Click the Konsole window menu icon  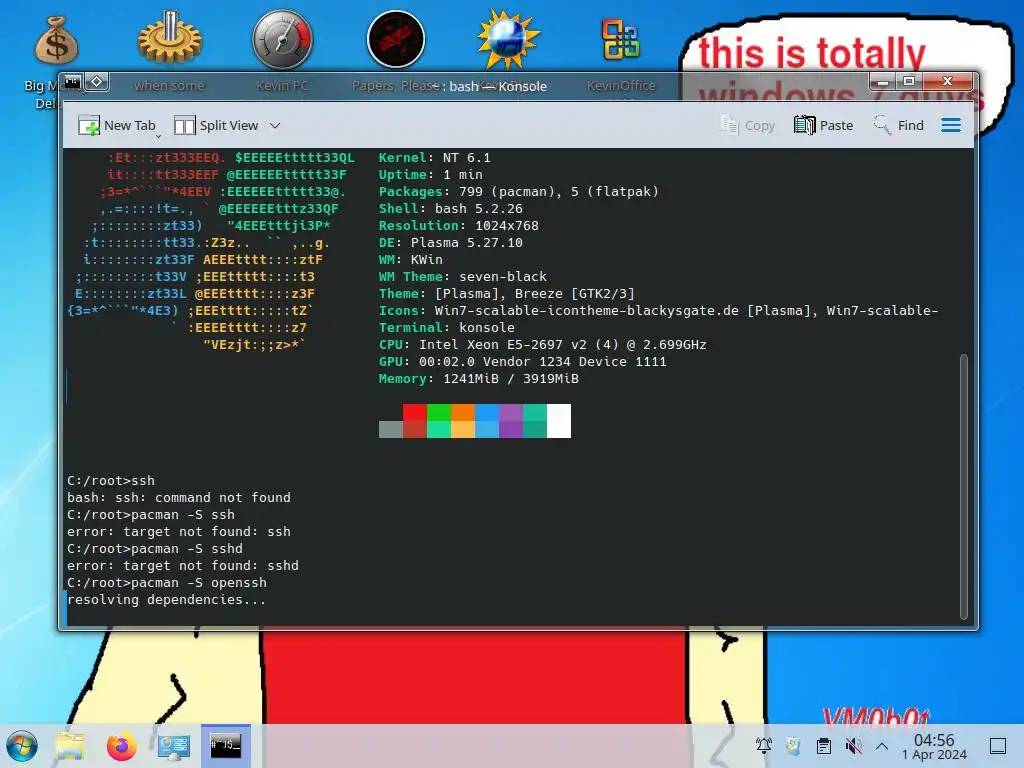coord(72,82)
